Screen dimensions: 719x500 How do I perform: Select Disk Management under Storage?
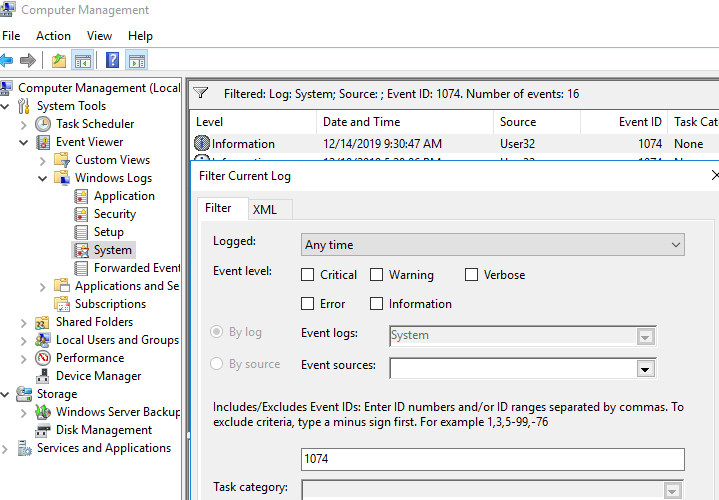[103, 430]
